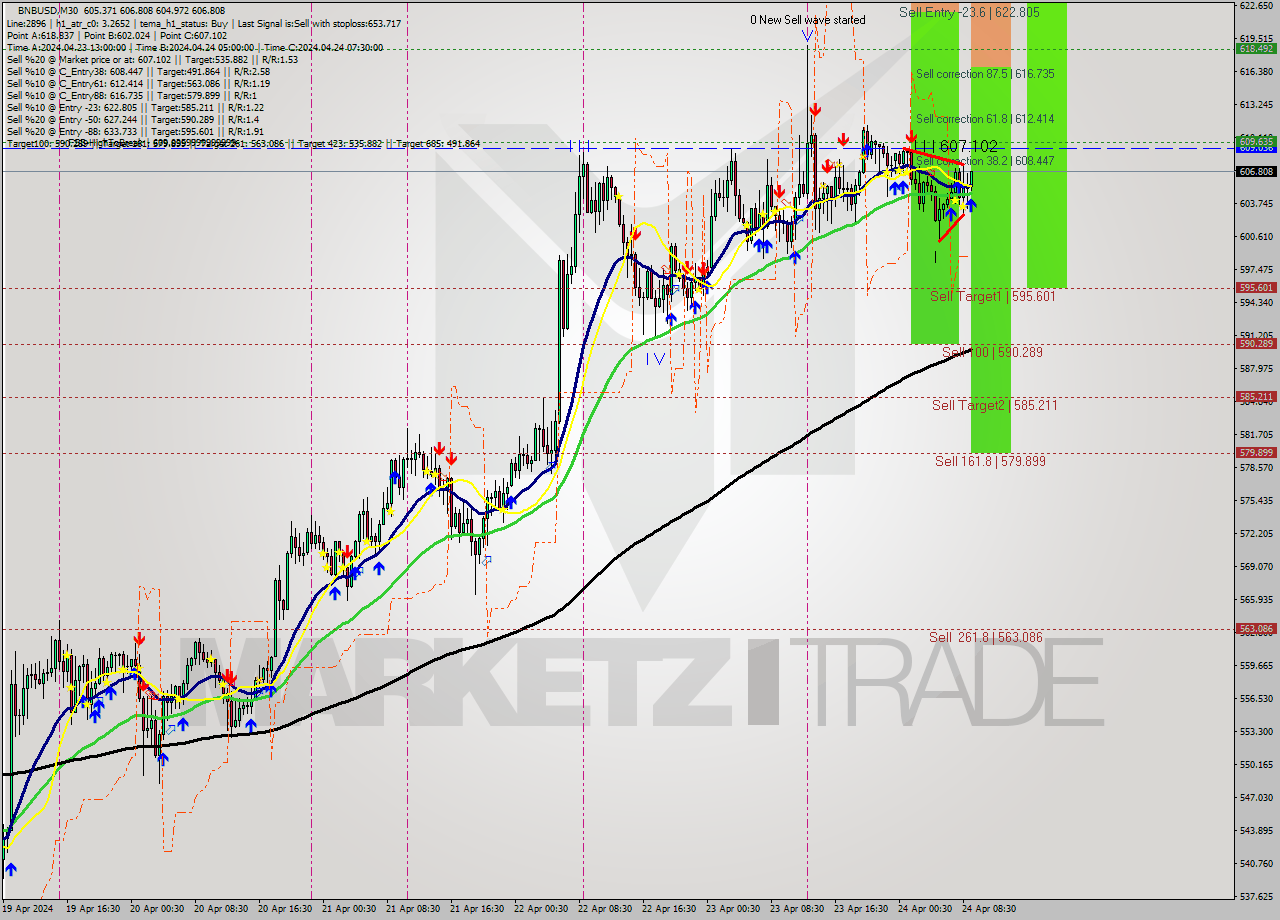Click the 'Sell %20 @ Entry -50: 627.244' line
This screenshot has width=1280, height=920.
click(132, 120)
